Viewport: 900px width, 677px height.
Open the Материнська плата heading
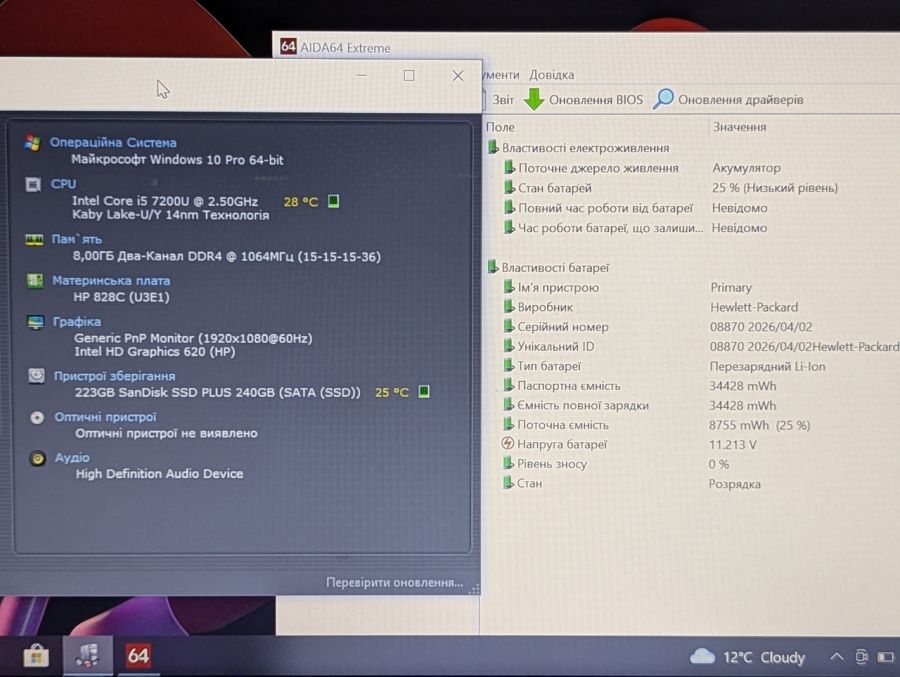click(111, 281)
